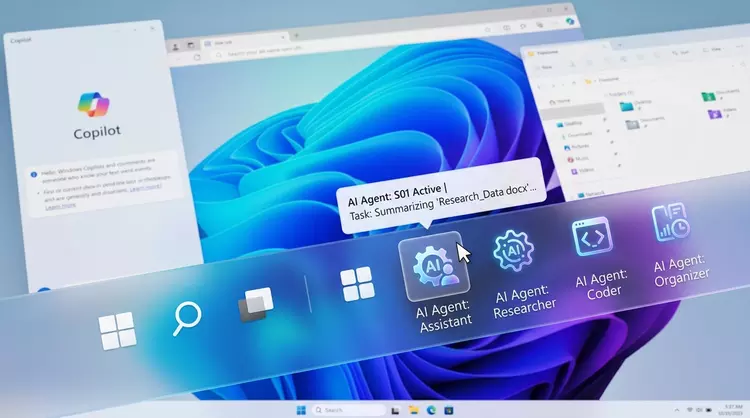
Task: Click the AI Agent: S01 Active tooltip
Action: (441, 197)
